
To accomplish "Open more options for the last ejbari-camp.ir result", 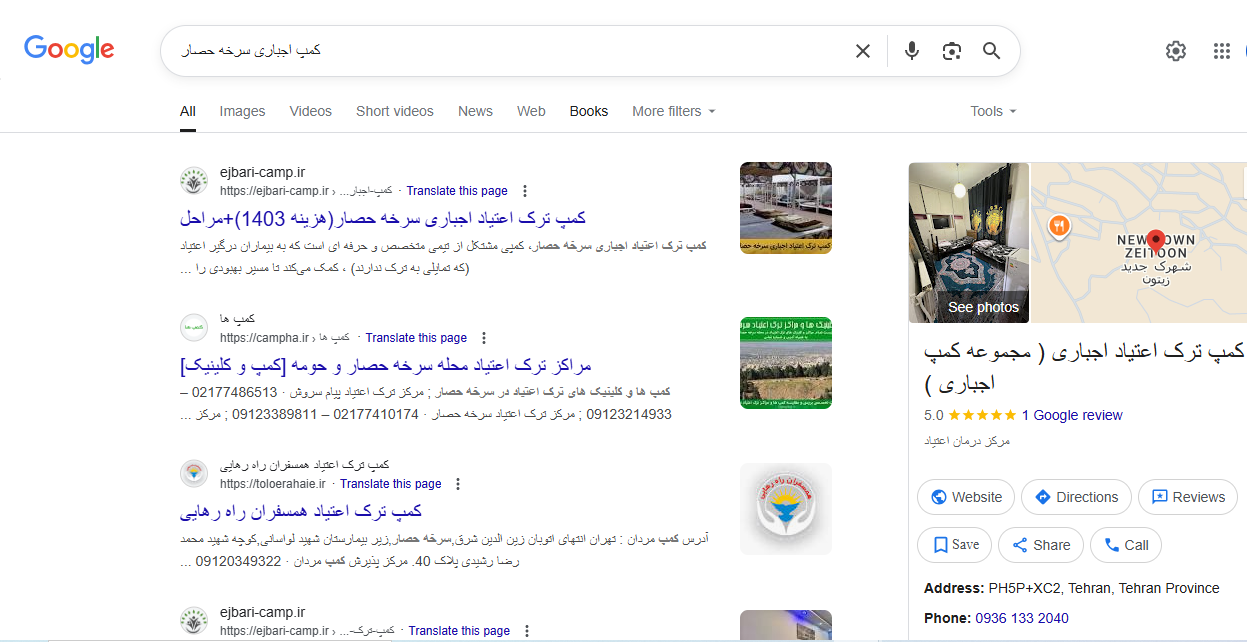I will click(527, 631).
